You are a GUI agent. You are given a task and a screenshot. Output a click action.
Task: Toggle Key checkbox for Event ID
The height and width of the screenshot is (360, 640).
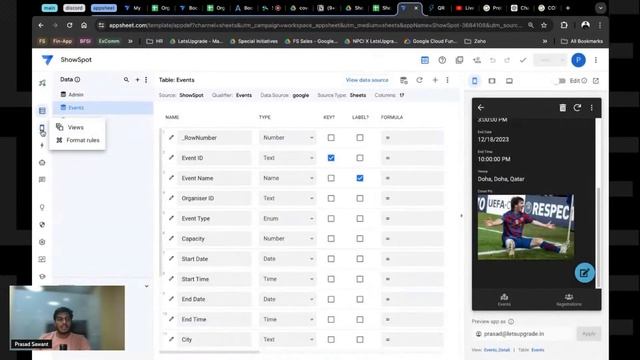click(x=331, y=158)
